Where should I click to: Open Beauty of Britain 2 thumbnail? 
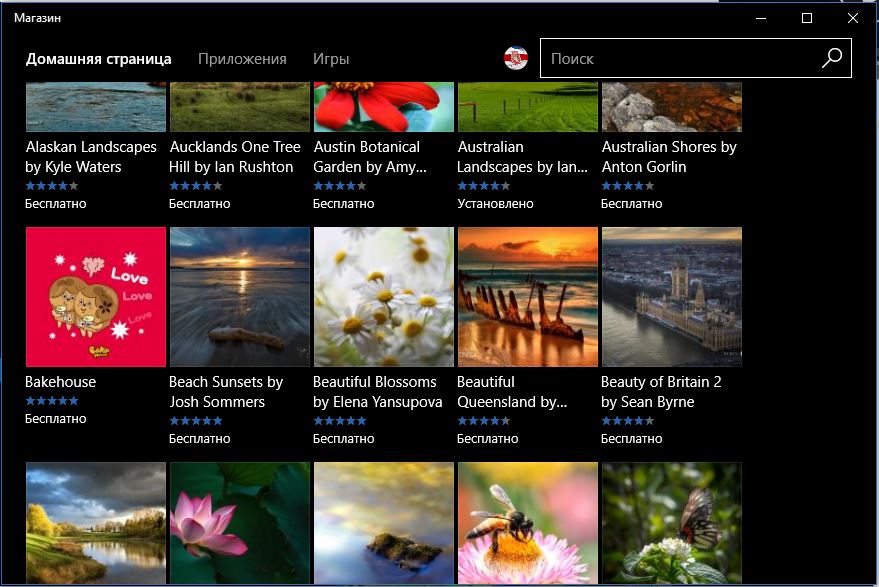click(x=672, y=297)
